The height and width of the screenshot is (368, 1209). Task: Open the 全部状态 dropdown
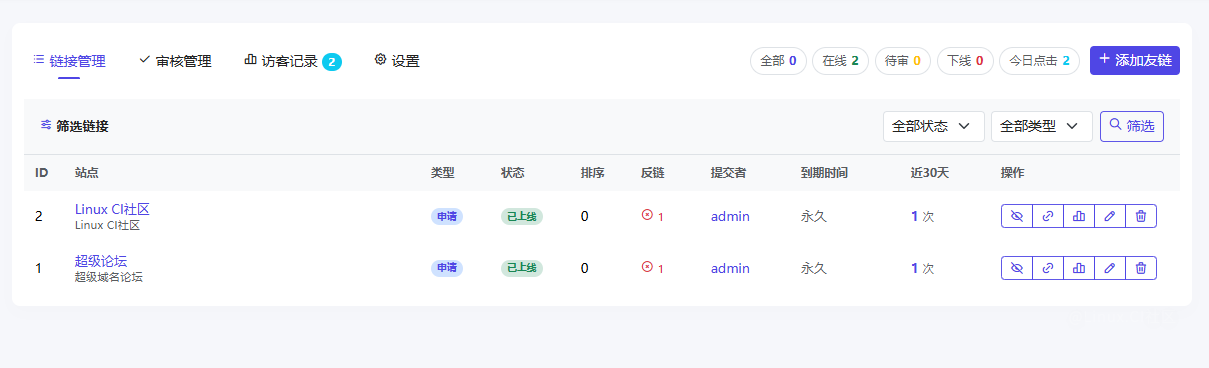[x=934, y=126]
